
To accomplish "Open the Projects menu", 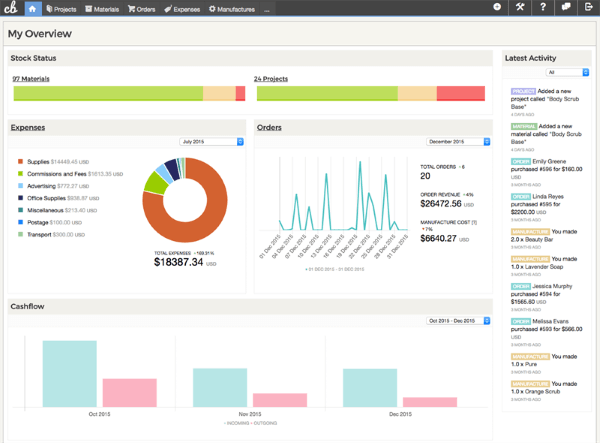I will pyautogui.click(x=62, y=8).
